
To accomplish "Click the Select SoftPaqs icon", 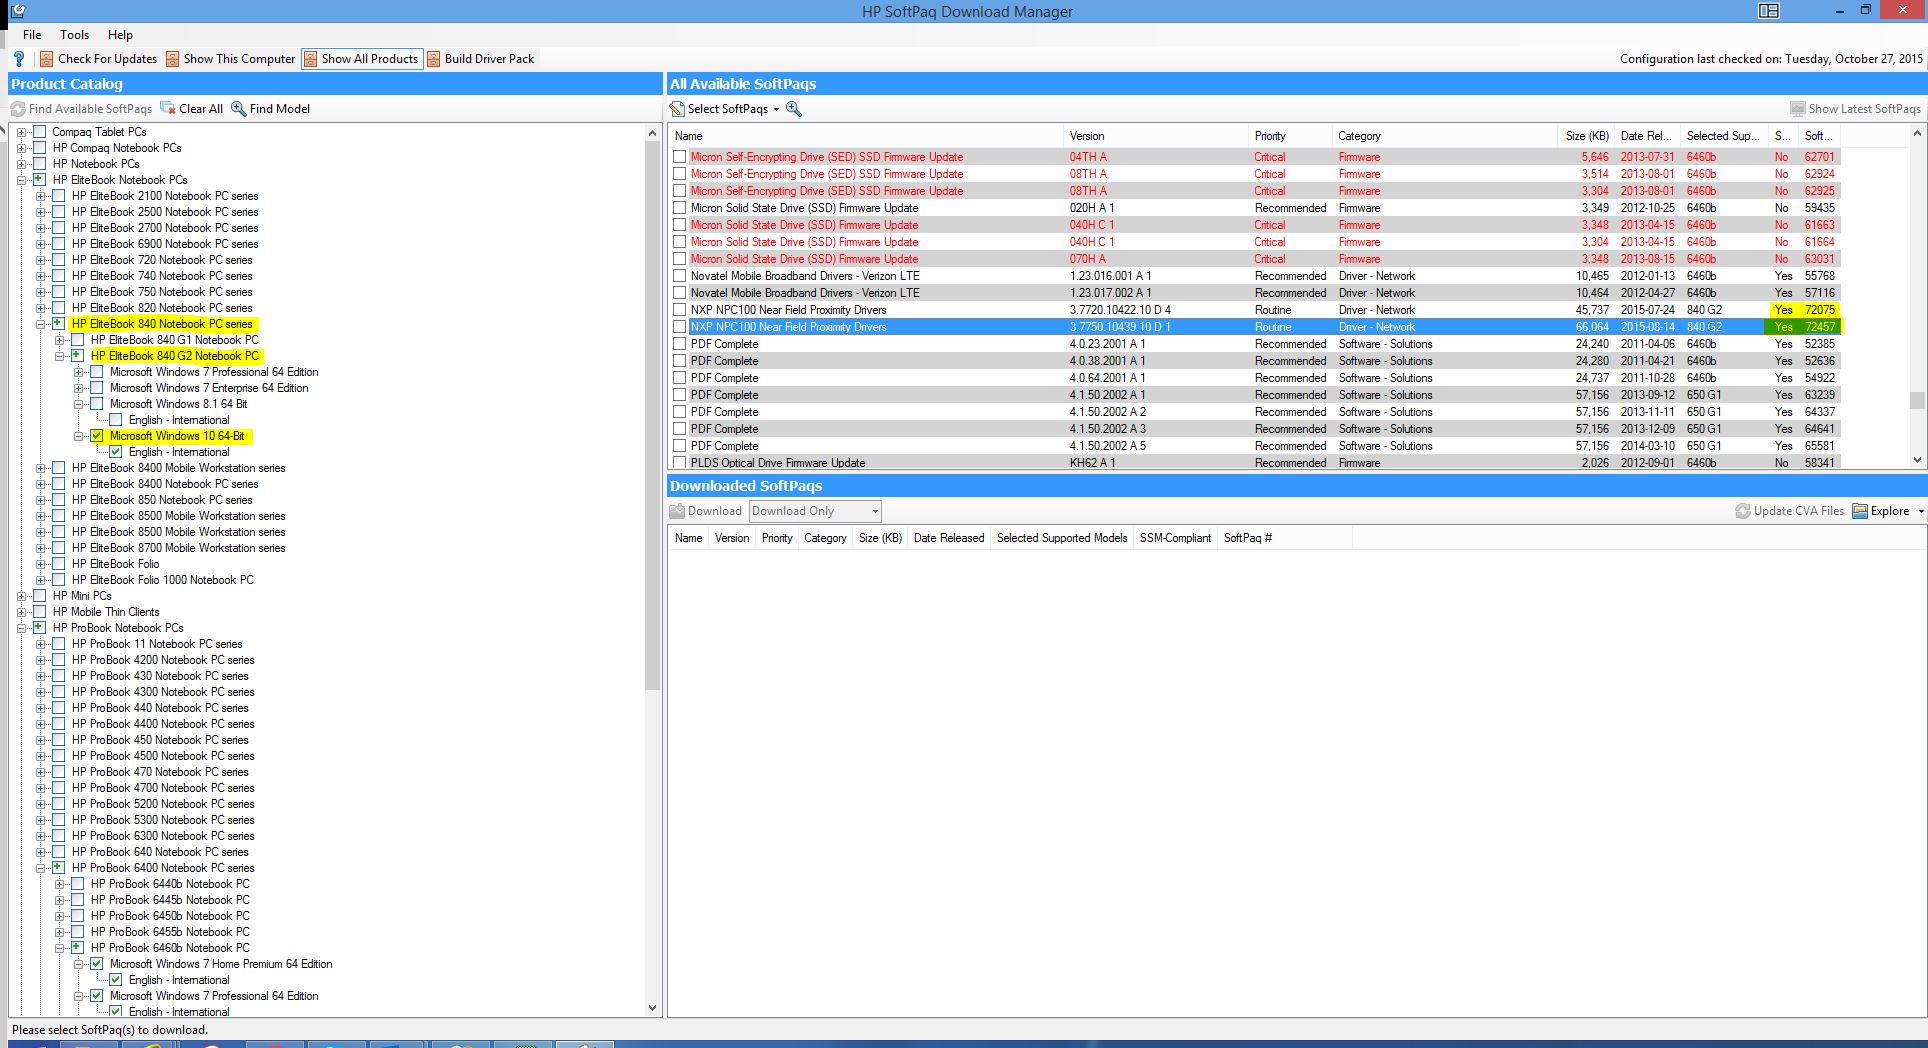I will click(x=677, y=109).
